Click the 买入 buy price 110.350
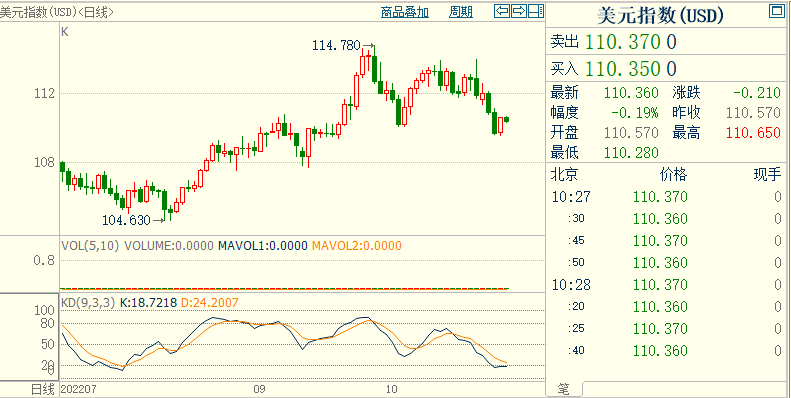The width and height of the screenshot is (791, 398). point(623,69)
